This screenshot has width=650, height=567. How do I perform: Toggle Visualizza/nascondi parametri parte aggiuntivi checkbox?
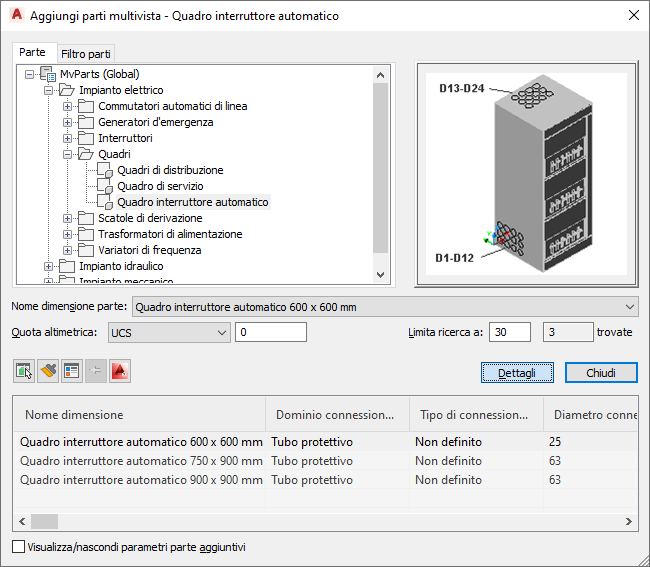[18, 547]
